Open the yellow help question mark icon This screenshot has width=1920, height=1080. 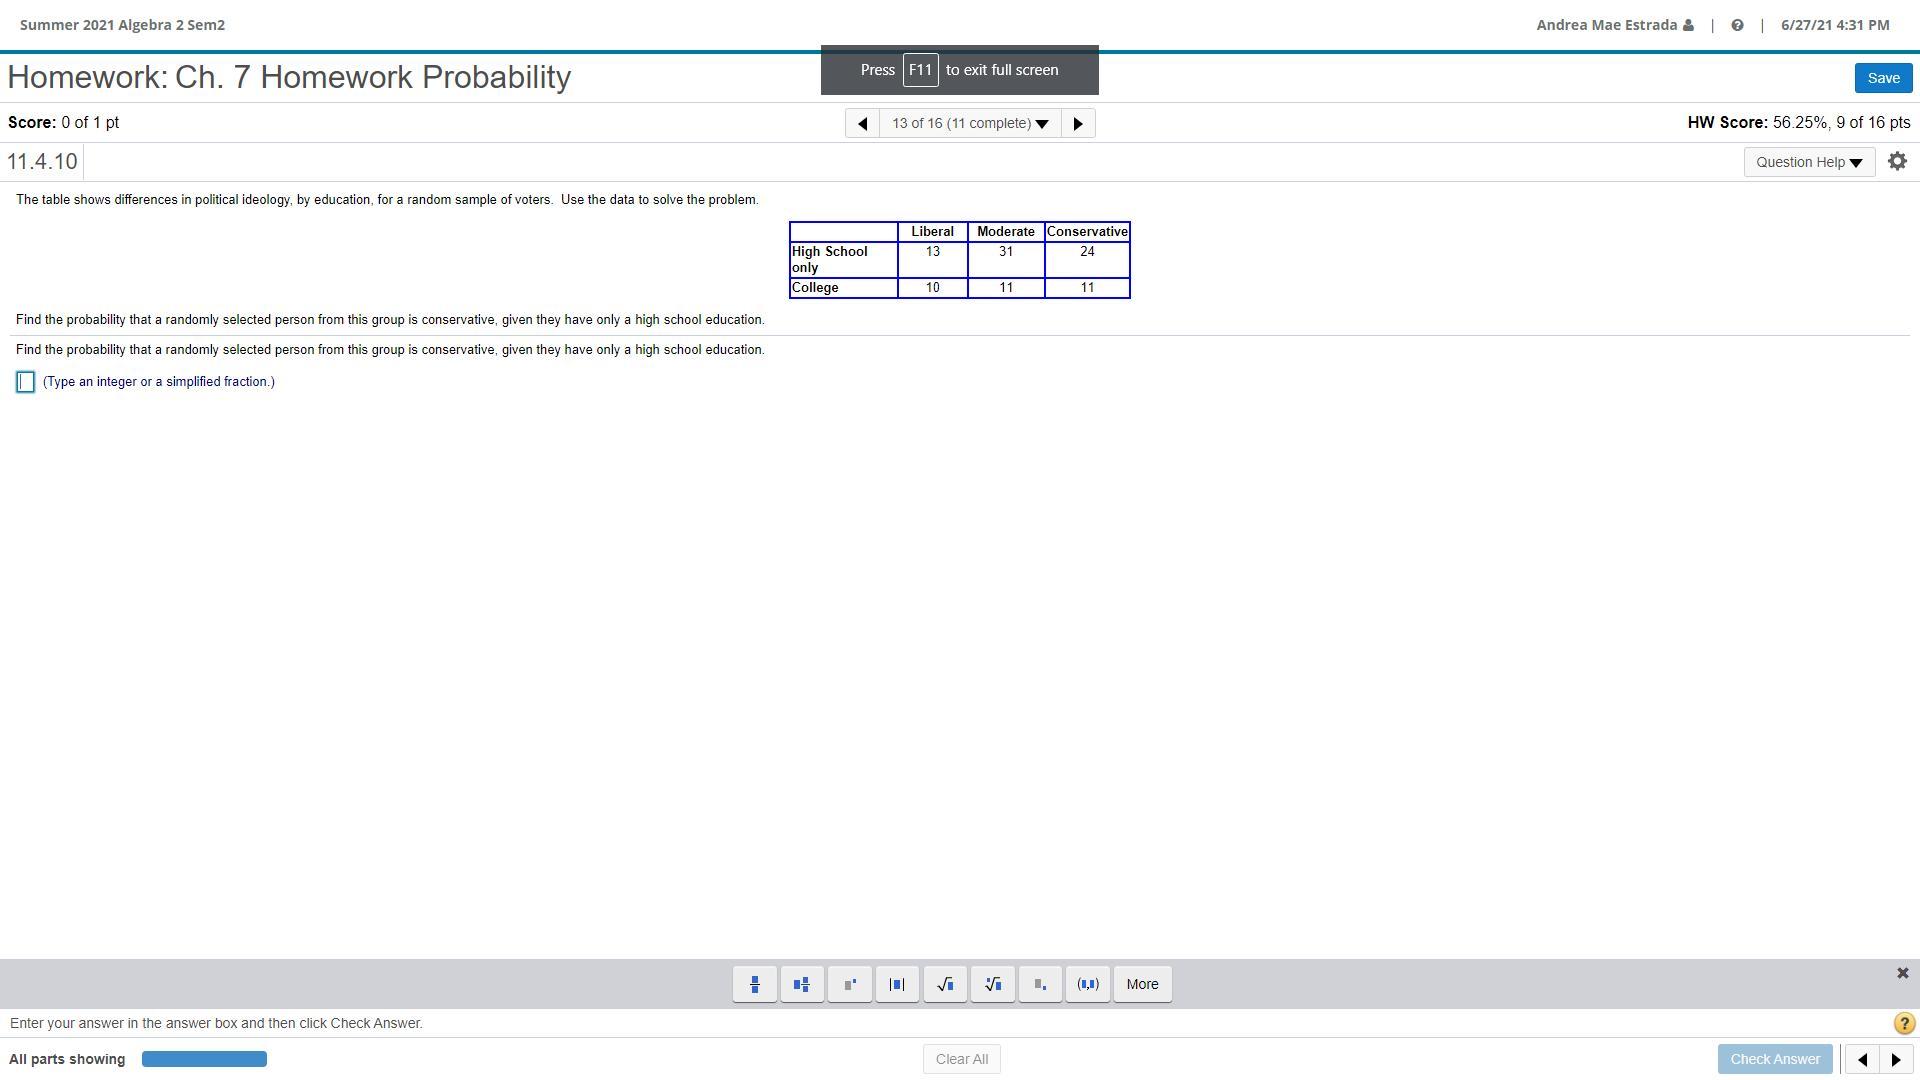pyautogui.click(x=1903, y=1023)
